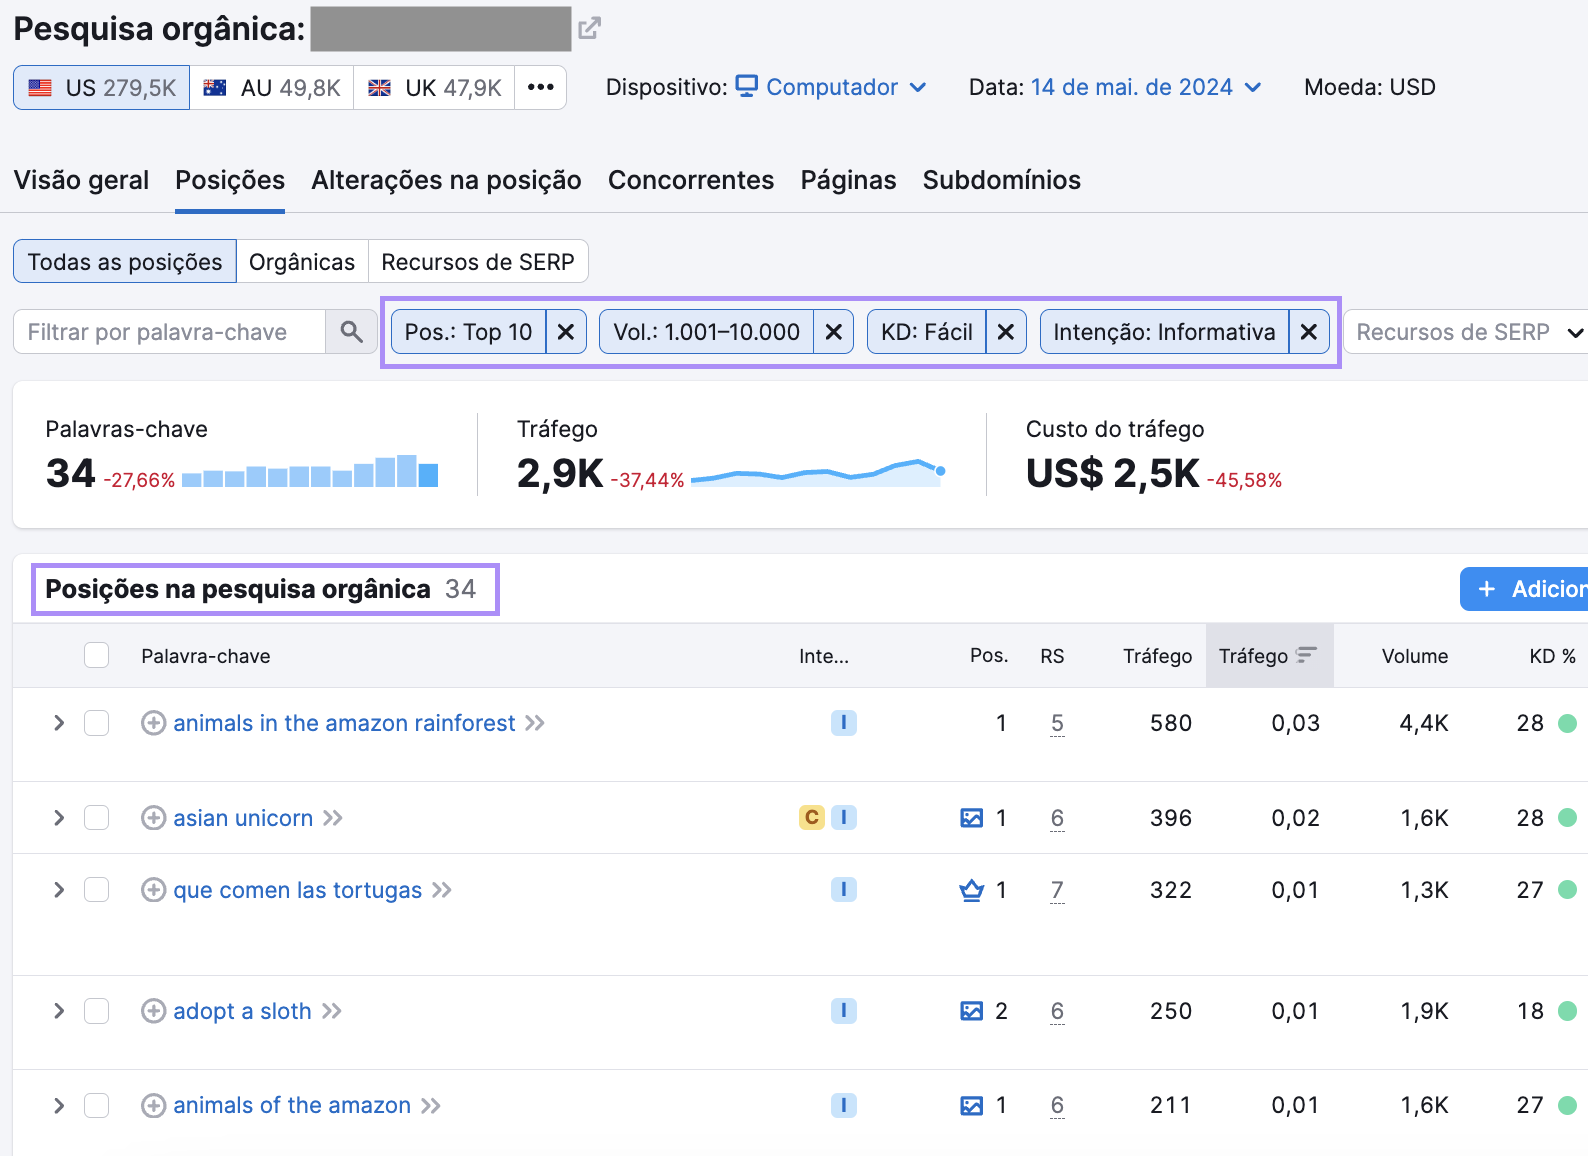Viewport: 1588px width, 1156px height.
Task: Remove the Vol.: 1.001–10.000 filter
Action: [833, 332]
